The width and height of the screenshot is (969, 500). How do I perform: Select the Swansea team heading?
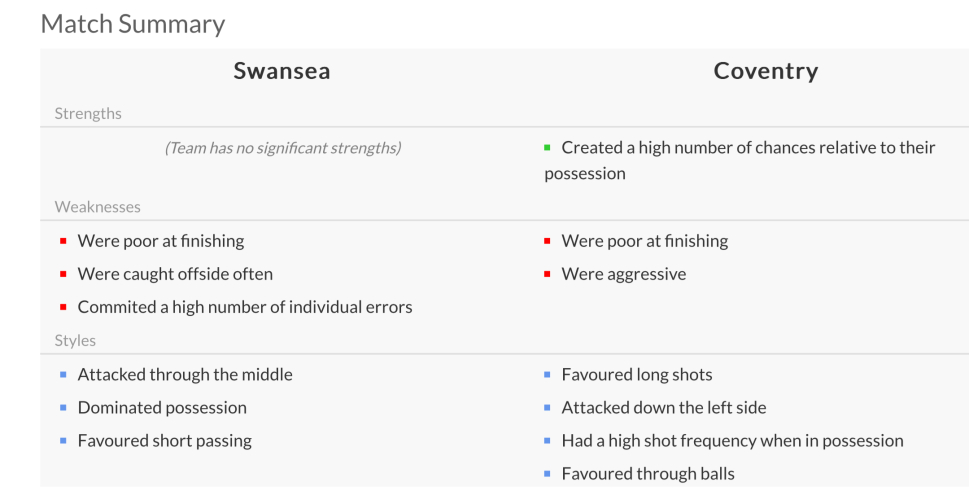(x=283, y=71)
